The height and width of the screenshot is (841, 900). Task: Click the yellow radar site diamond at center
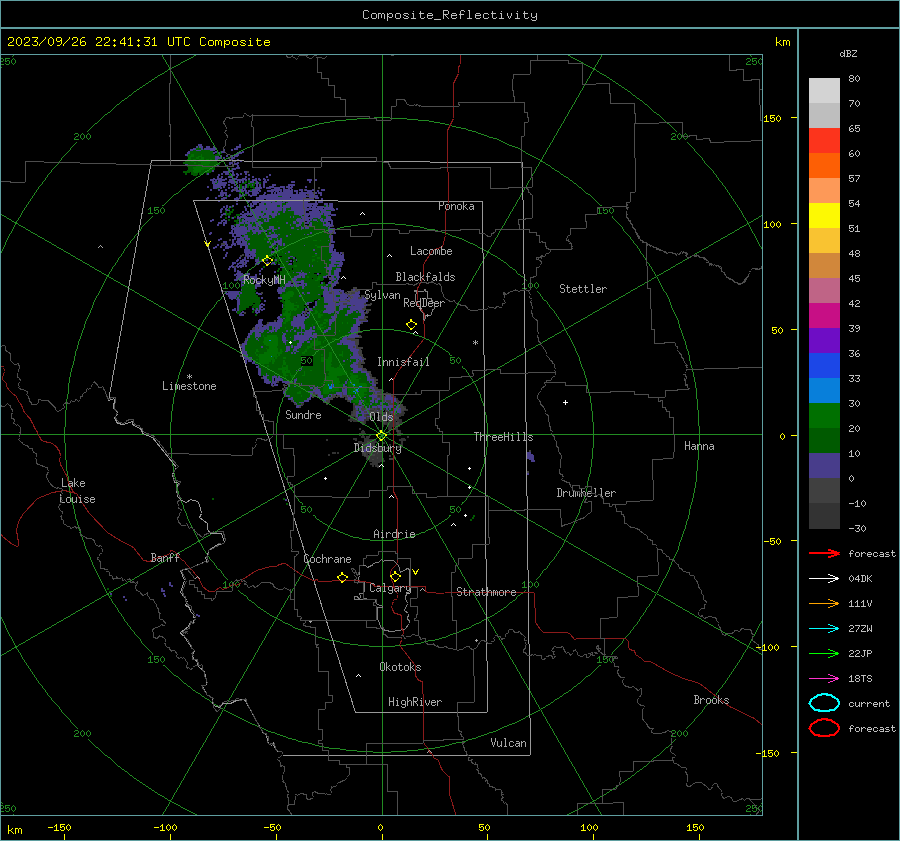pyautogui.click(x=381, y=436)
